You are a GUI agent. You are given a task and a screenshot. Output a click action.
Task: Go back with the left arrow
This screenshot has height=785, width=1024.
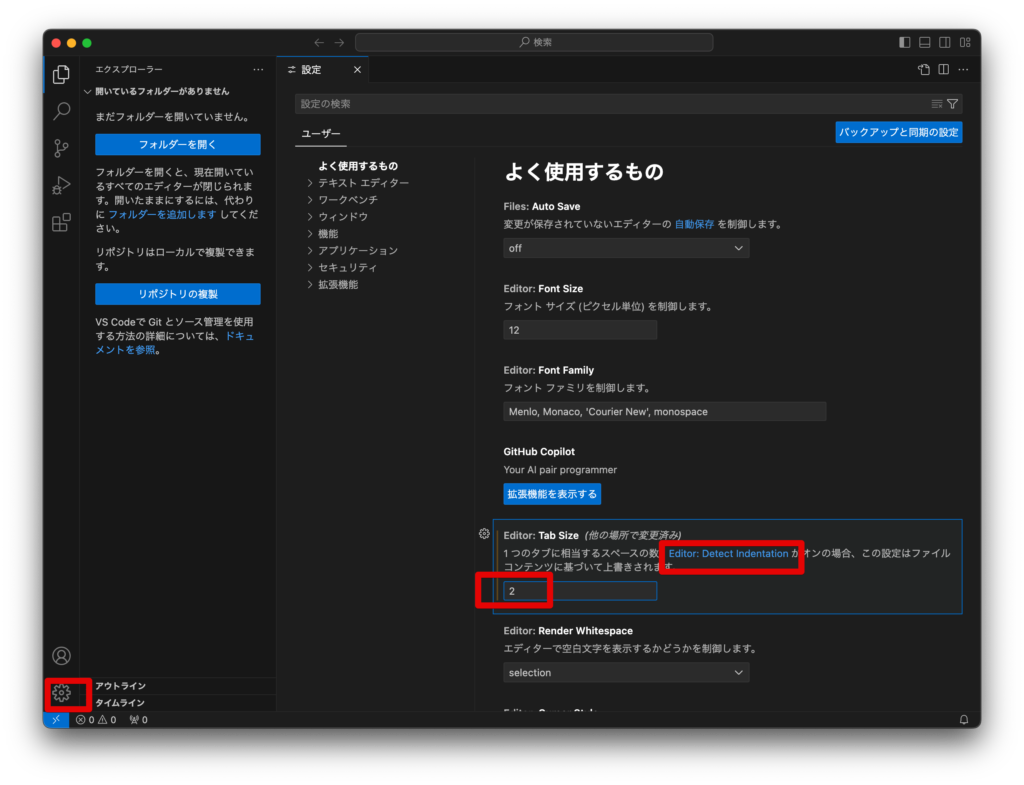319,42
